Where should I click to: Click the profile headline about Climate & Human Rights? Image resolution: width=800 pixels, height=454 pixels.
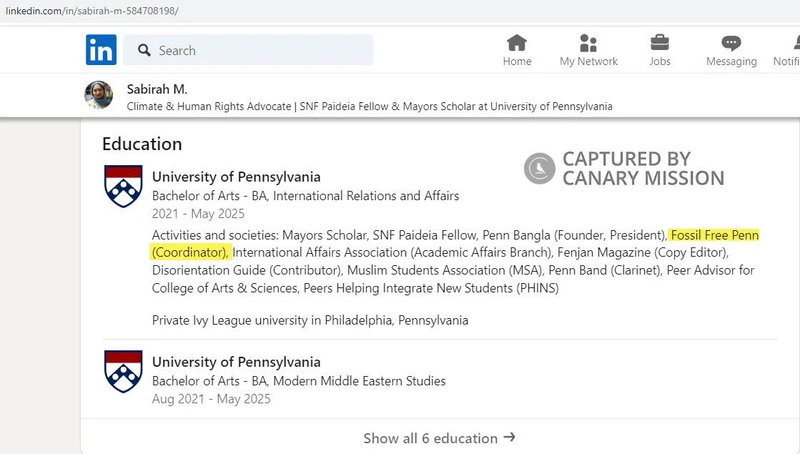pos(369,106)
